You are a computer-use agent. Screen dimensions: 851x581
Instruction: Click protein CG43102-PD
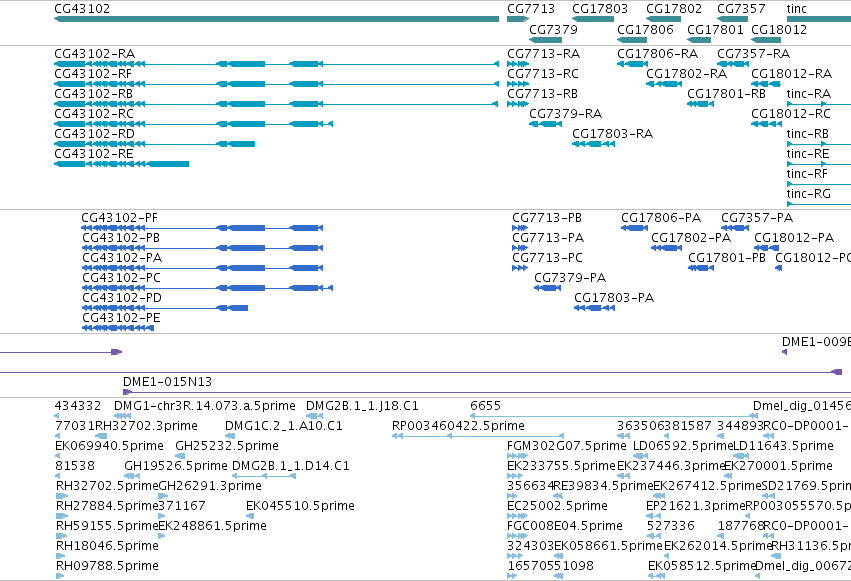click(165, 309)
